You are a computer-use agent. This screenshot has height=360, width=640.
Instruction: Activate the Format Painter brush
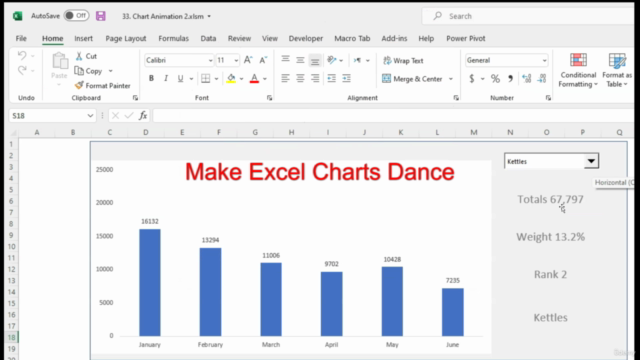tap(79, 85)
